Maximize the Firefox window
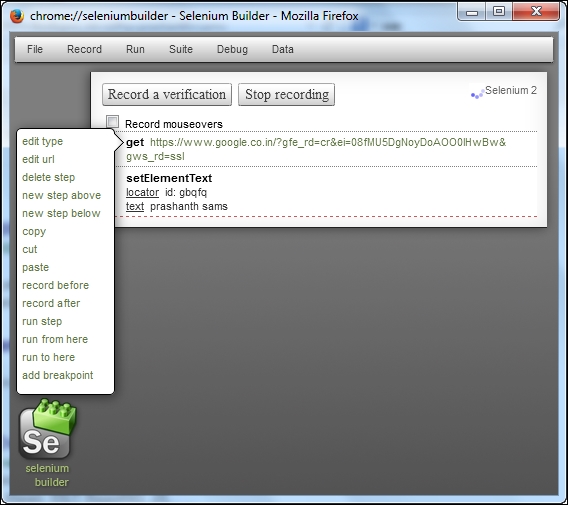The image size is (568, 505). [499, 12]
